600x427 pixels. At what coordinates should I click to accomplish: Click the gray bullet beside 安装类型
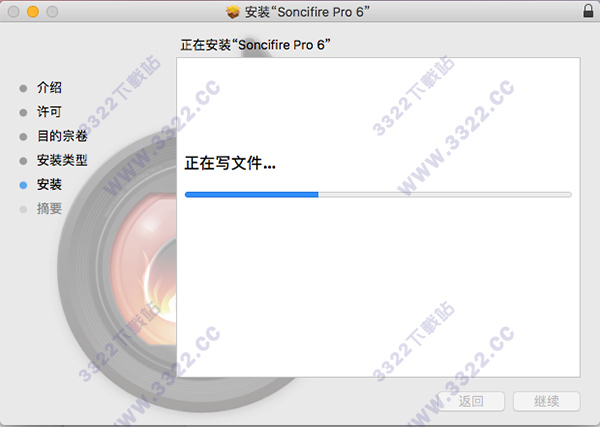pos(23,161)
